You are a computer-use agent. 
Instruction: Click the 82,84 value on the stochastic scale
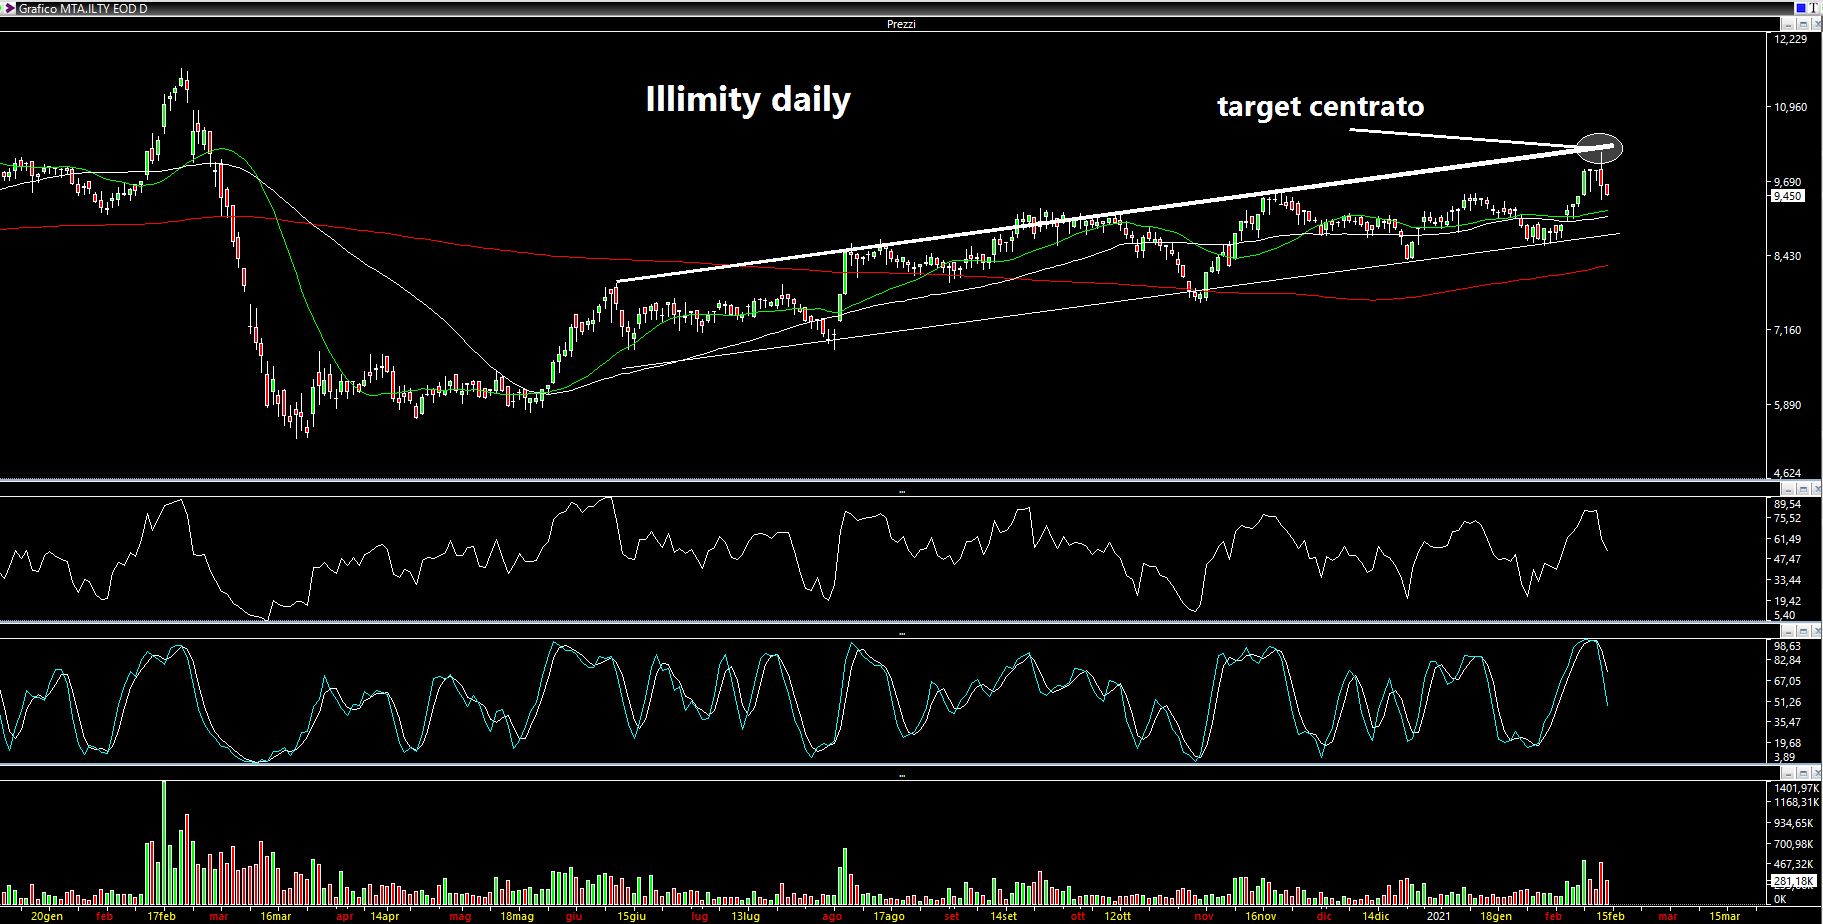(1787, 660)
